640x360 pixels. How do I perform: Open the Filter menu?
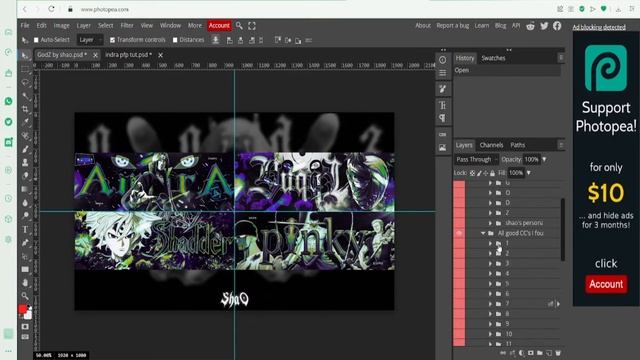127,26
